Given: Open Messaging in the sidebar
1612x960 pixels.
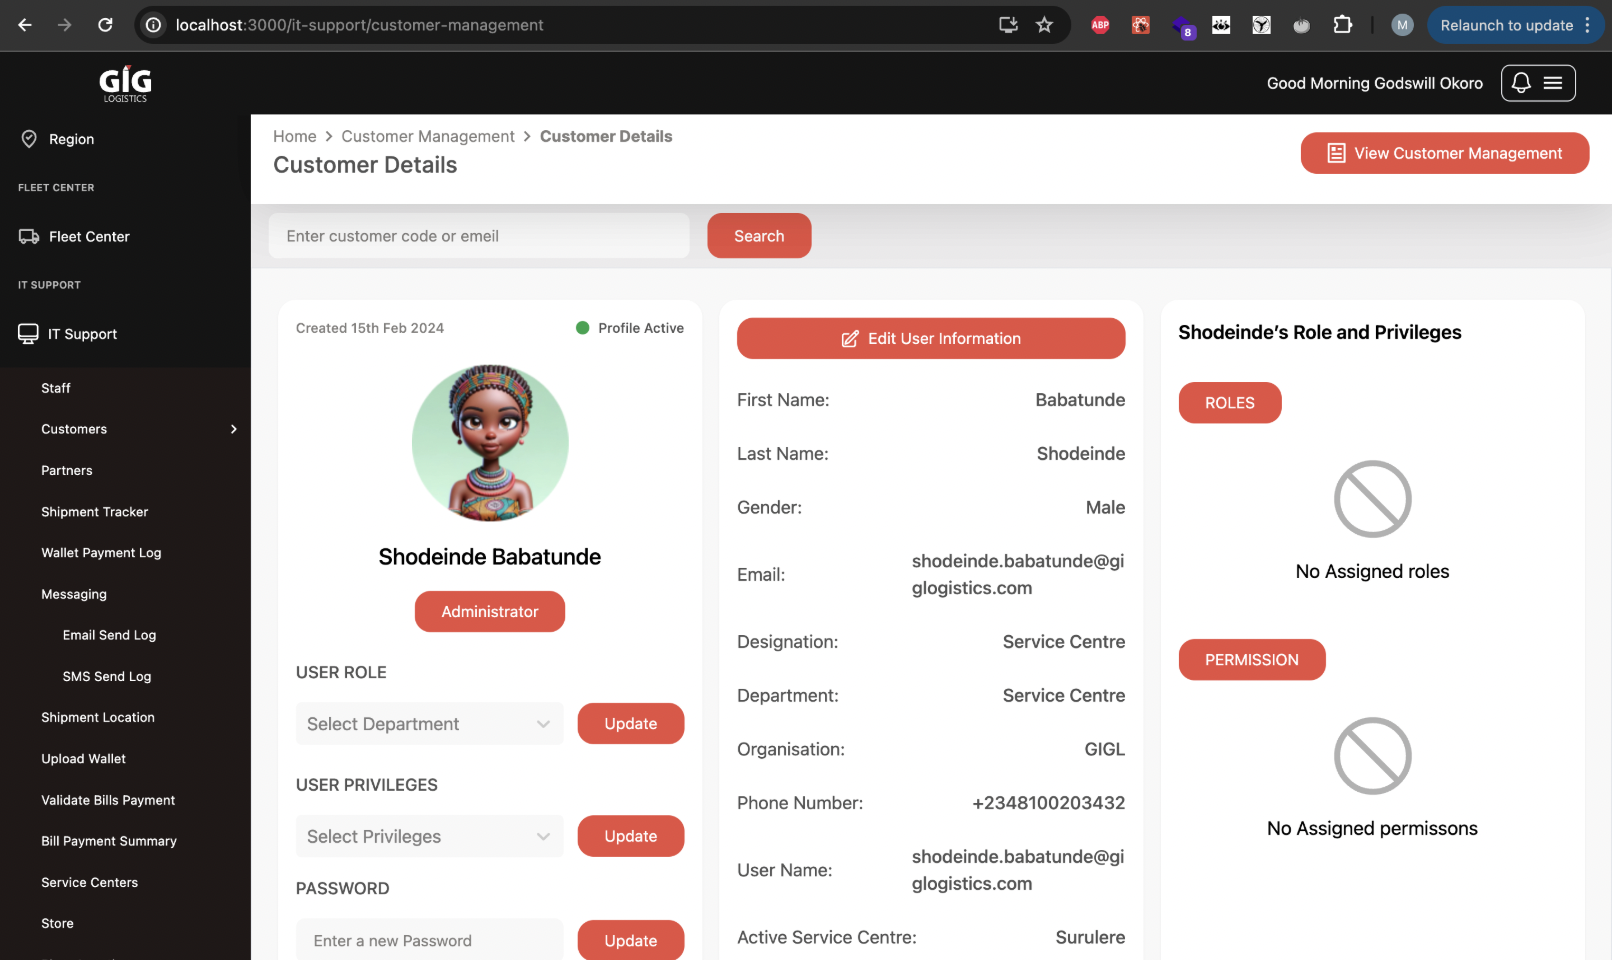Looking at the screenshot, I should point(74,594).
